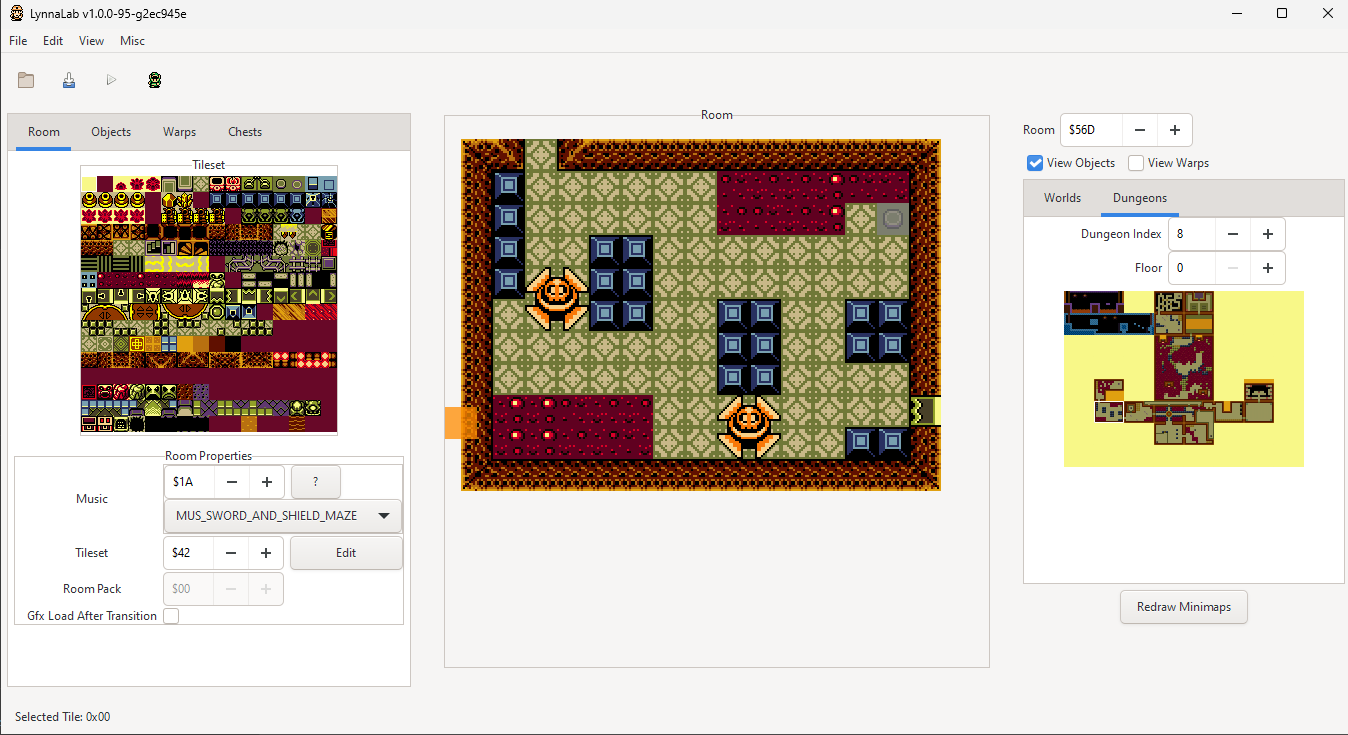Decrease the Tileset index

232,553
